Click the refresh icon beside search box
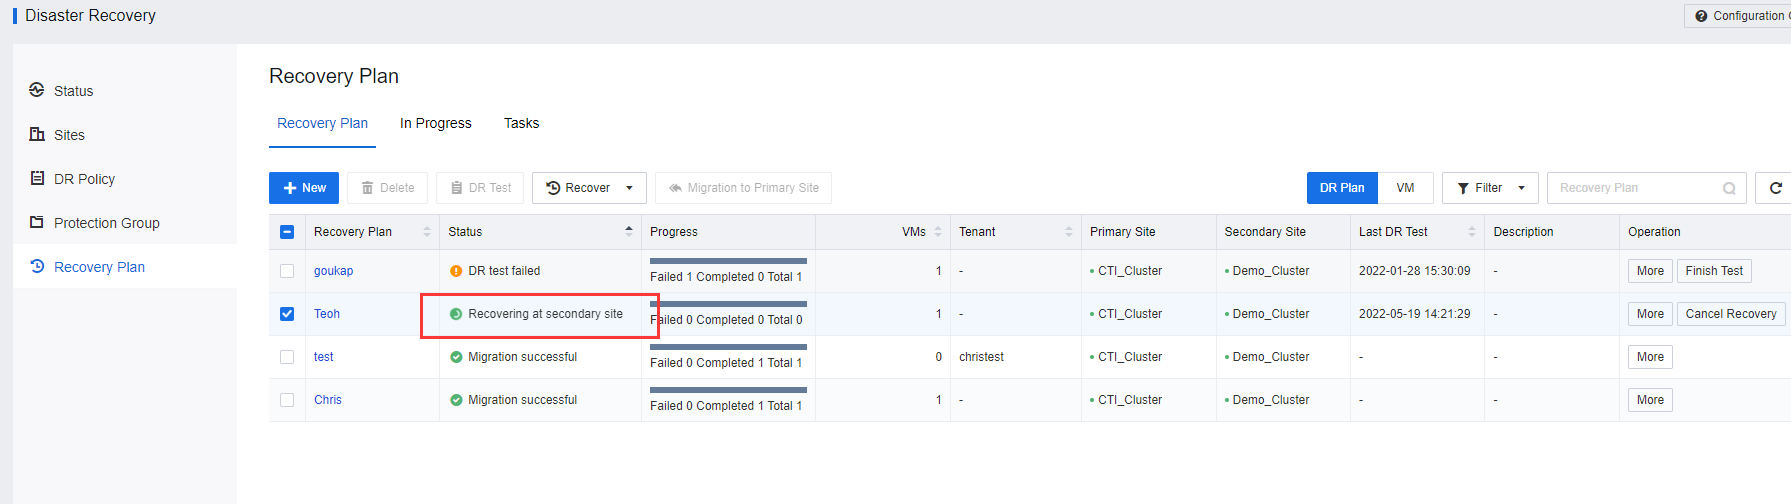1791x504 pixels. click(x=1775, y=188)
